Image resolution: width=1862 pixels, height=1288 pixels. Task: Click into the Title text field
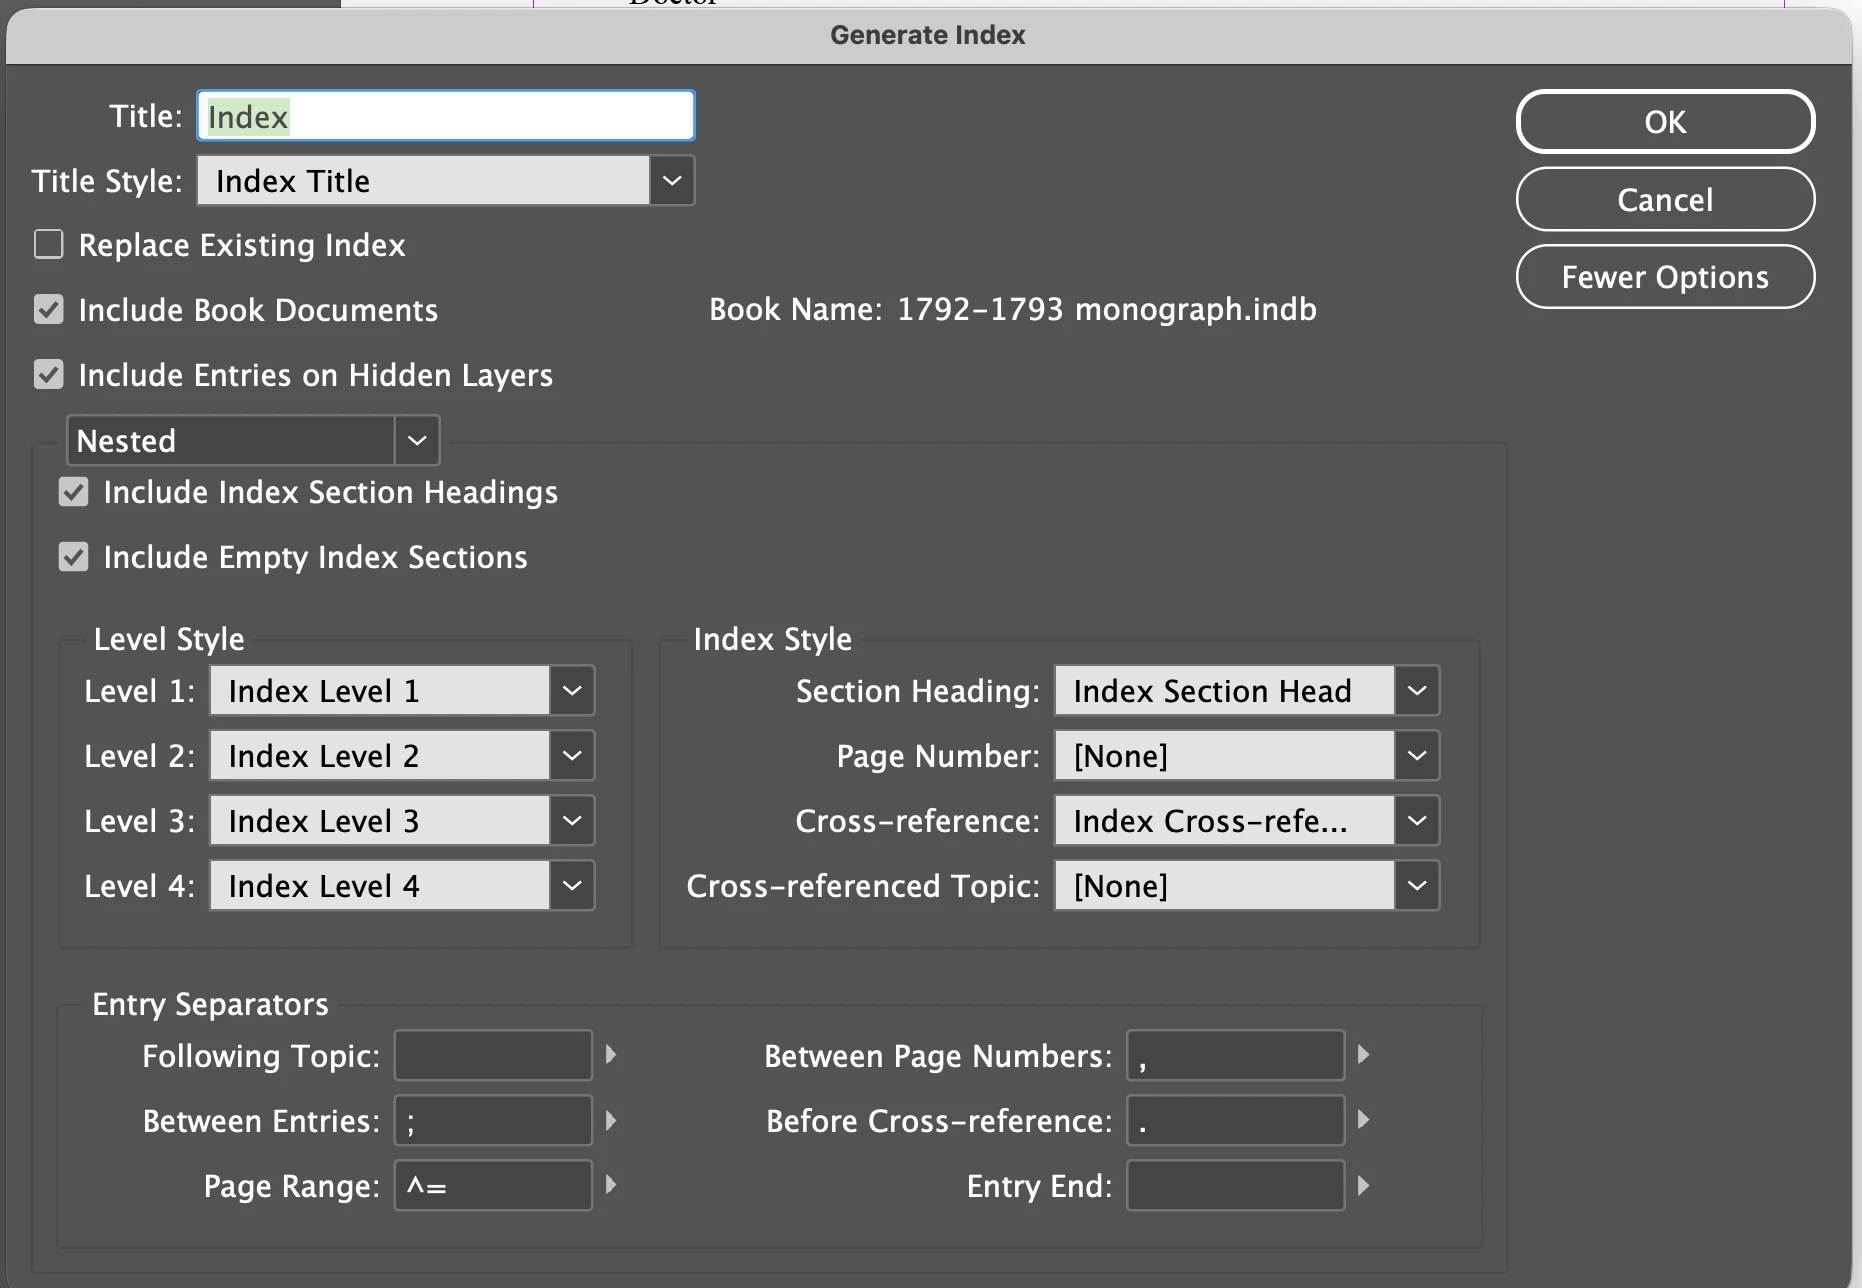pyautogui.click(x=446, y=116)
